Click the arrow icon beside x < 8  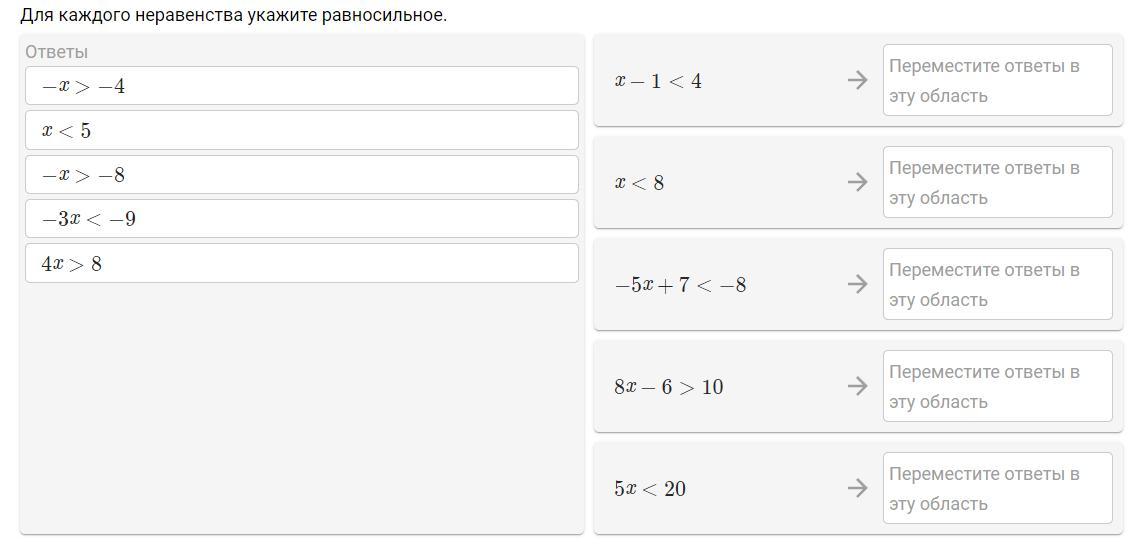[x=858, y=182]
